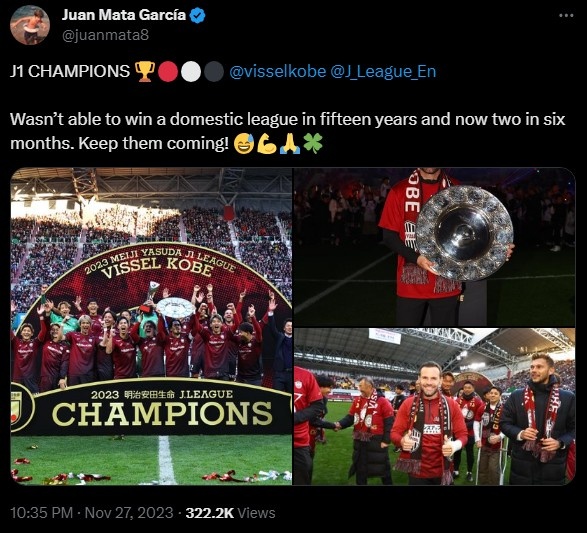Open the @visselkobe mention link
The image size is (587, 533).
click(277, 71)
